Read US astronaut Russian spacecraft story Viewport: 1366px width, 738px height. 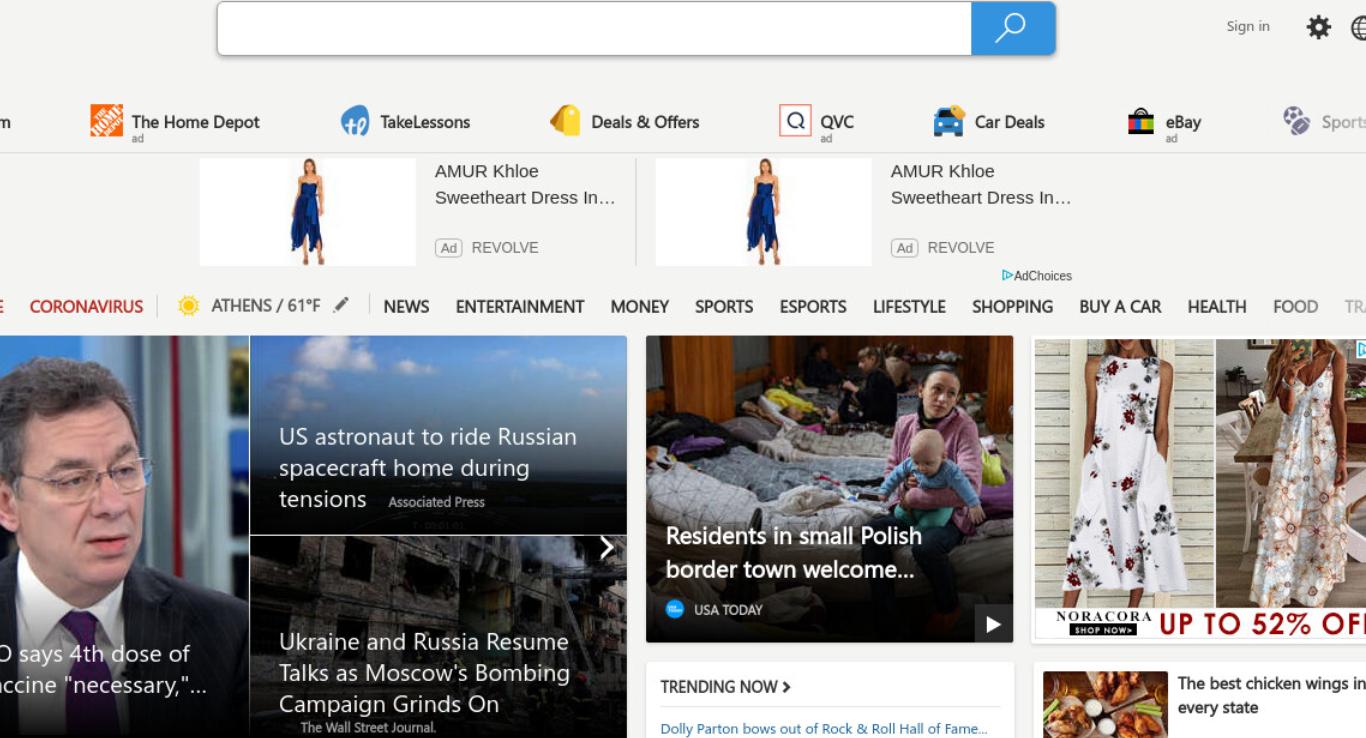coord(428,467)
